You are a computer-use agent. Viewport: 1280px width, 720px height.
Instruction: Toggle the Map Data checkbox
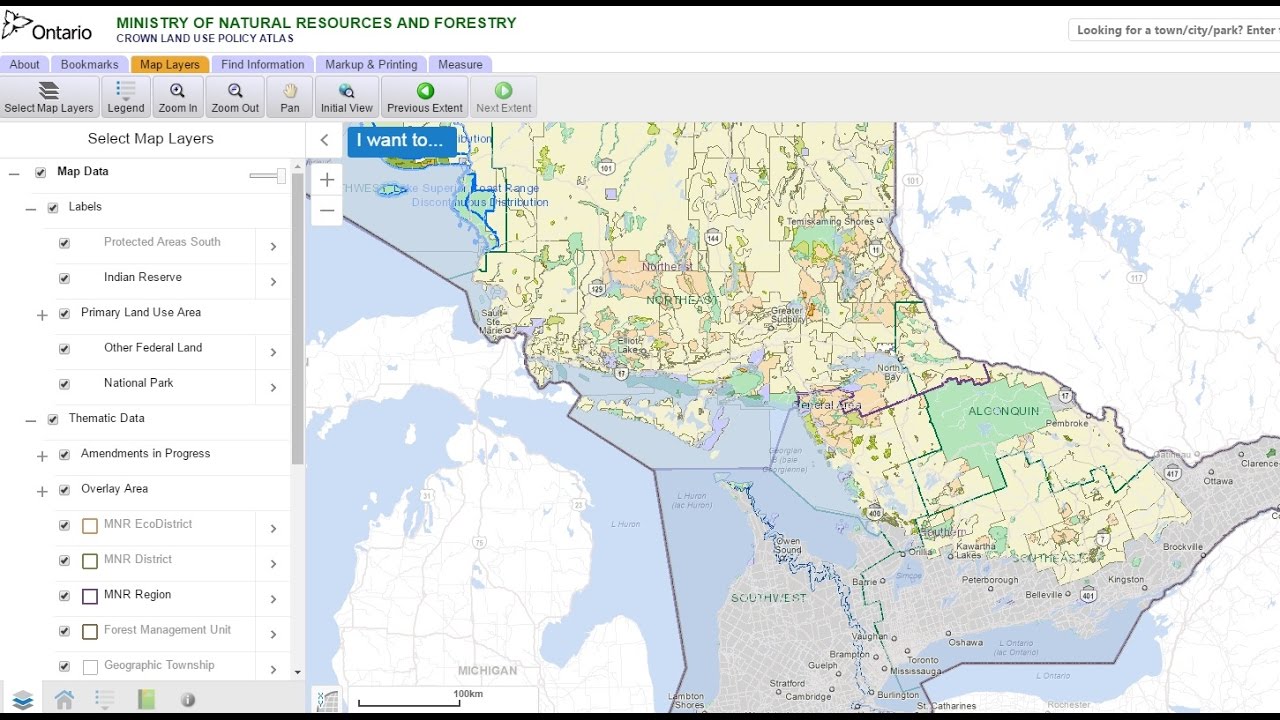[40, 172]
